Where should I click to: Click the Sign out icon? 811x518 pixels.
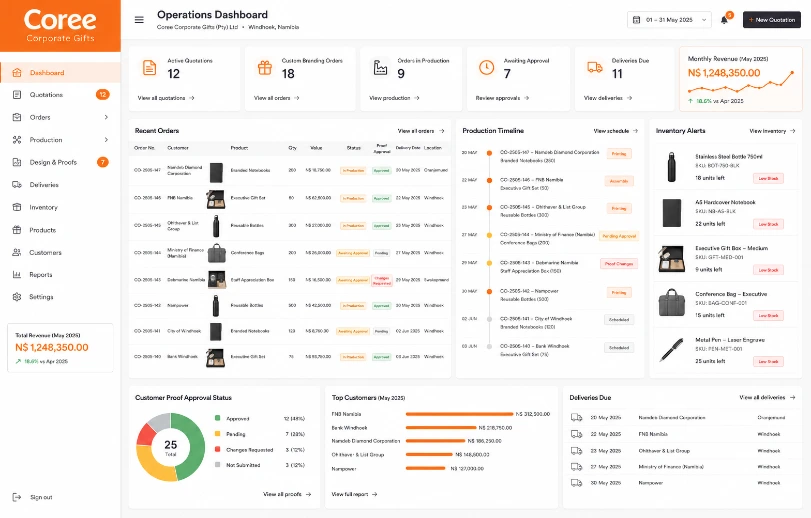(17, 497)
